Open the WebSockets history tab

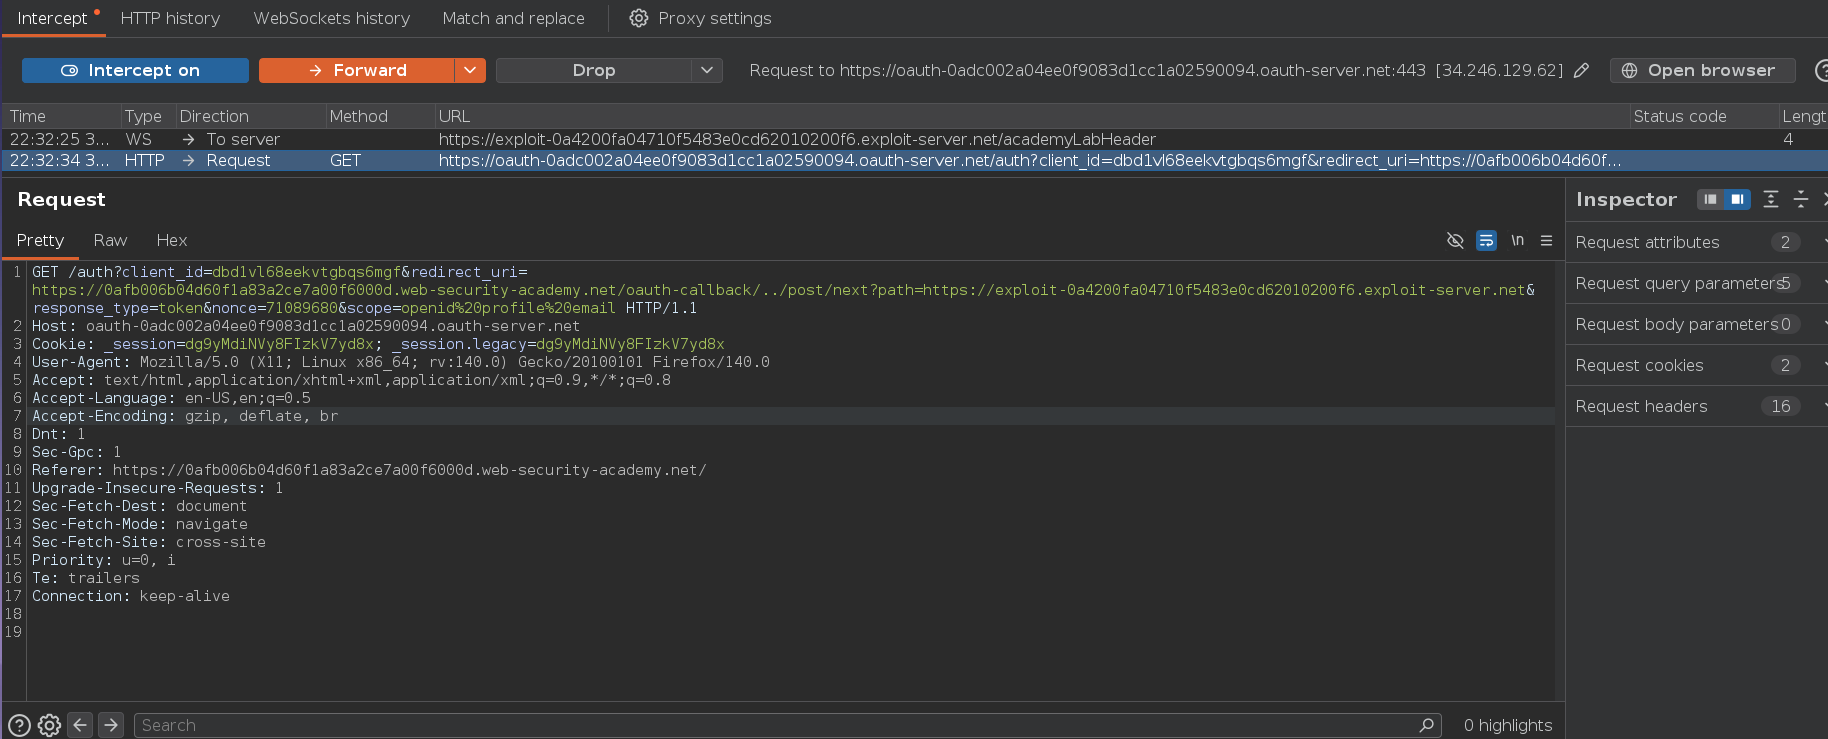[332, 18]
